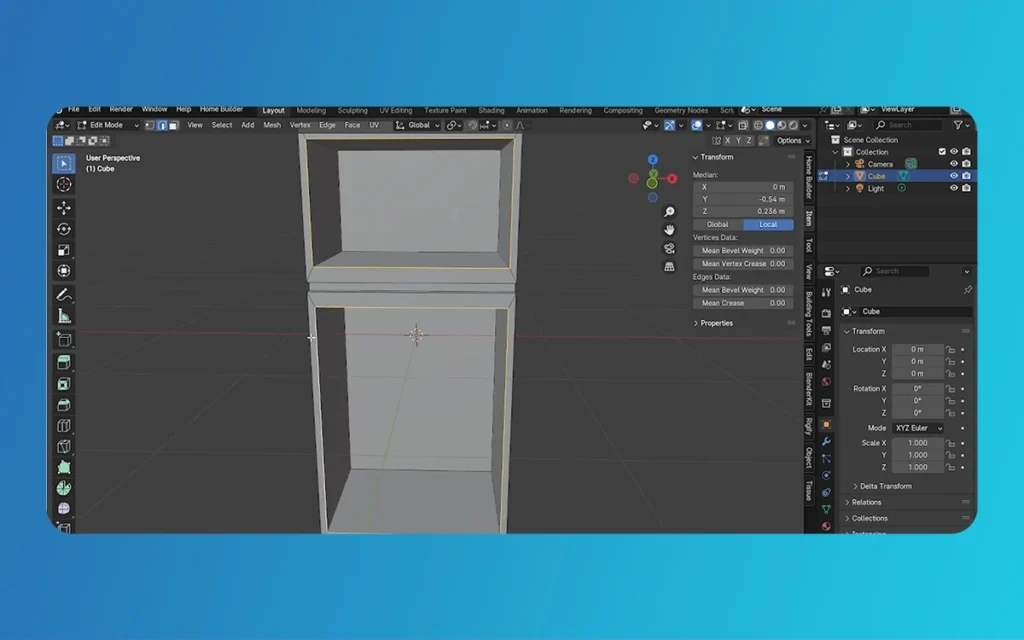Hide the Cube in the outliner
The height and width of the screenshot is (640, 1024).
pos(953,176)
